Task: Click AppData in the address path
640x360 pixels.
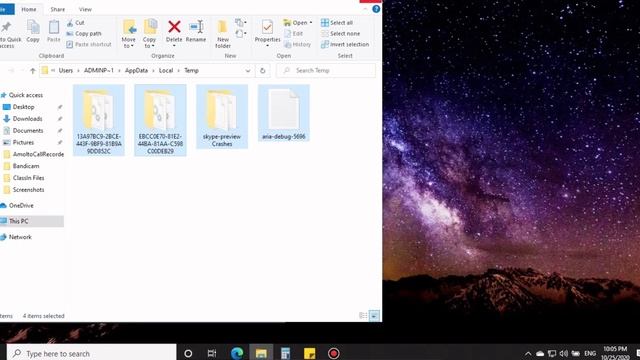Action: (136, 71)
